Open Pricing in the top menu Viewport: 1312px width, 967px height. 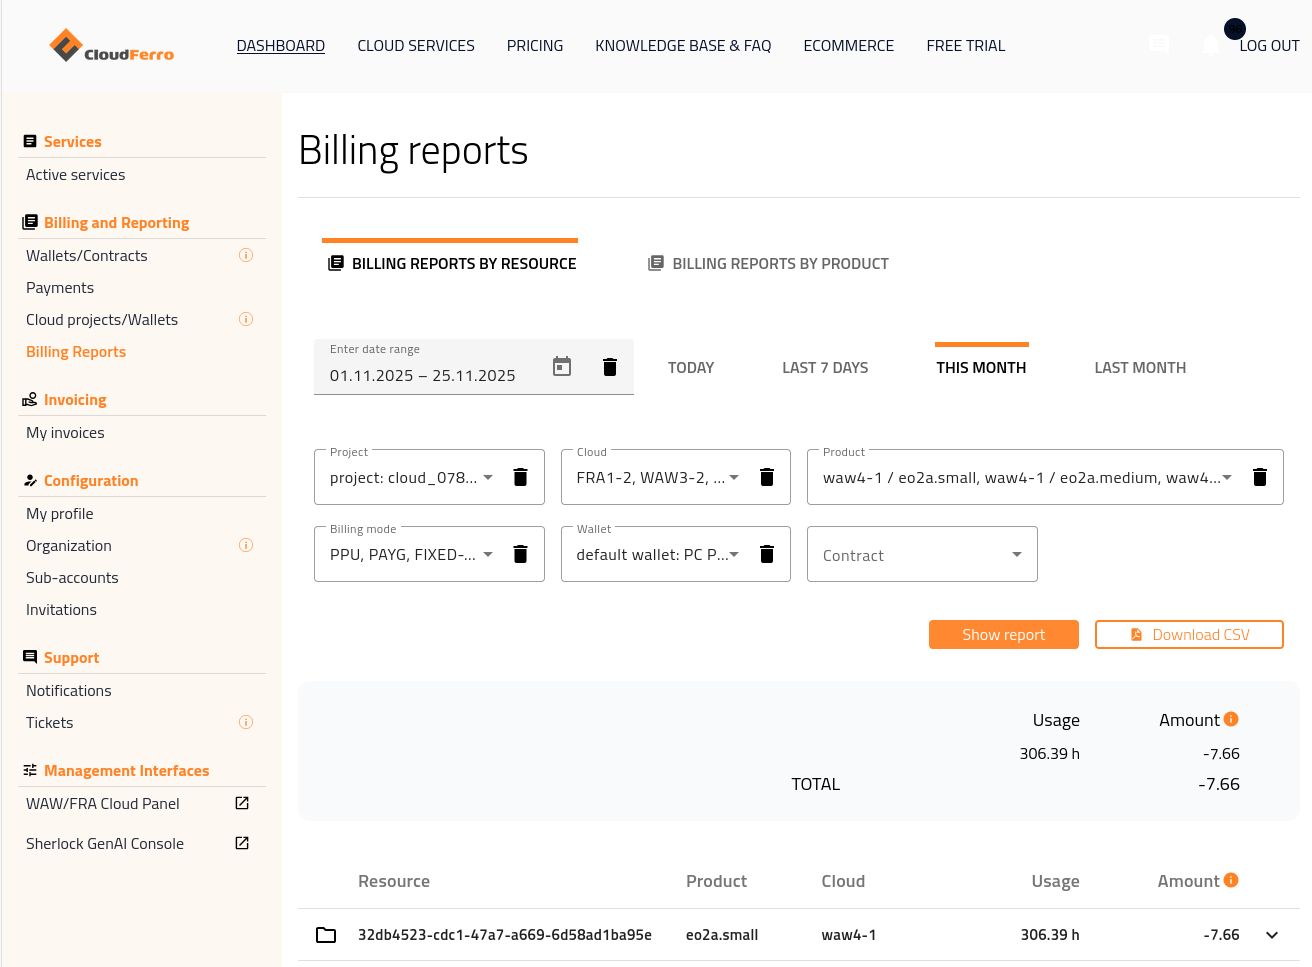[x=535, y=46]
